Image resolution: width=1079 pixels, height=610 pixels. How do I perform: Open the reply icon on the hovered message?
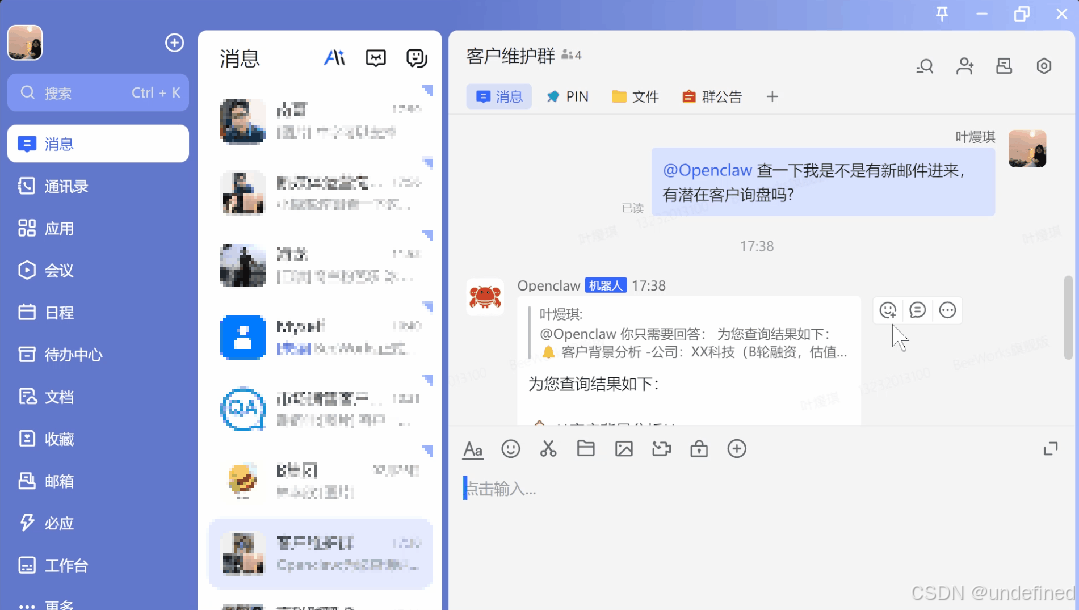coord(918,310)
